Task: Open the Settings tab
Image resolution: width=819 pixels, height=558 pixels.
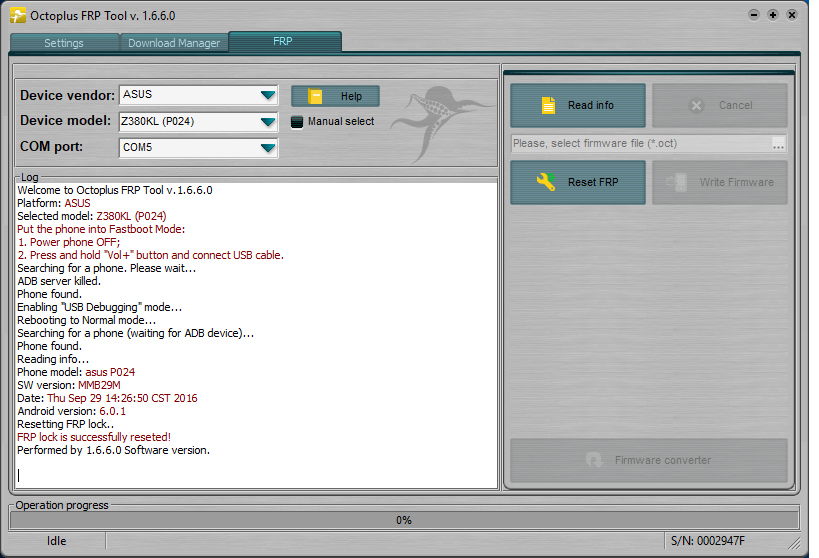Action: click(64, 43)
